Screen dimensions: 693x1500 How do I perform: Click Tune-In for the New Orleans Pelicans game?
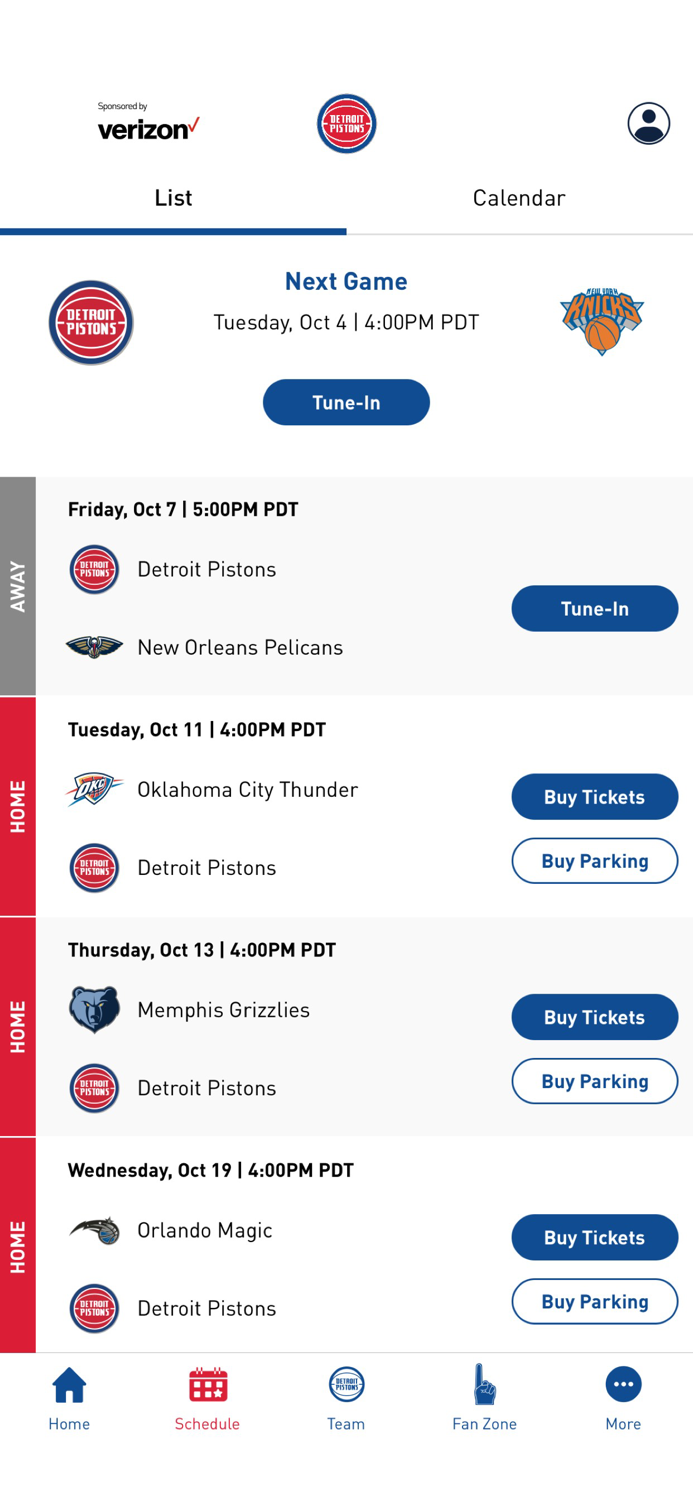595,608
